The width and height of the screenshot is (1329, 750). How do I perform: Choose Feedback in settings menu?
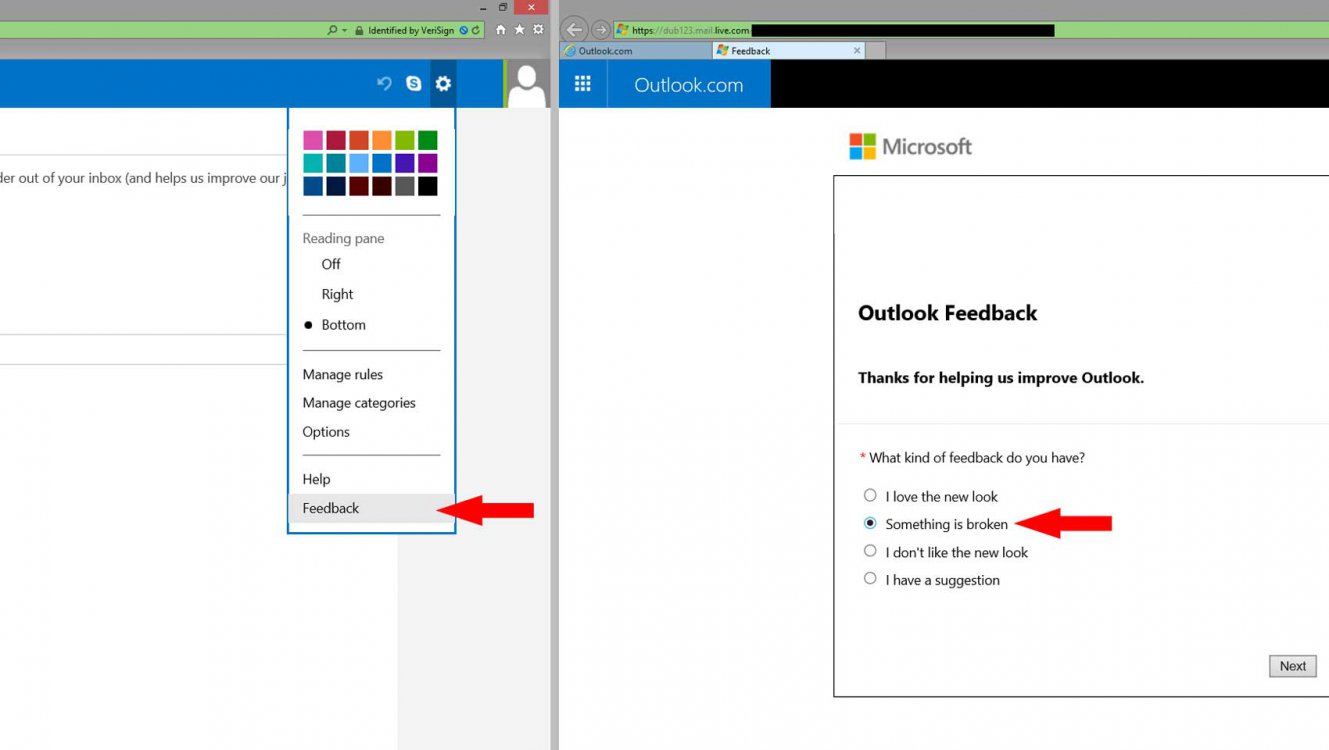pos(371,508)
